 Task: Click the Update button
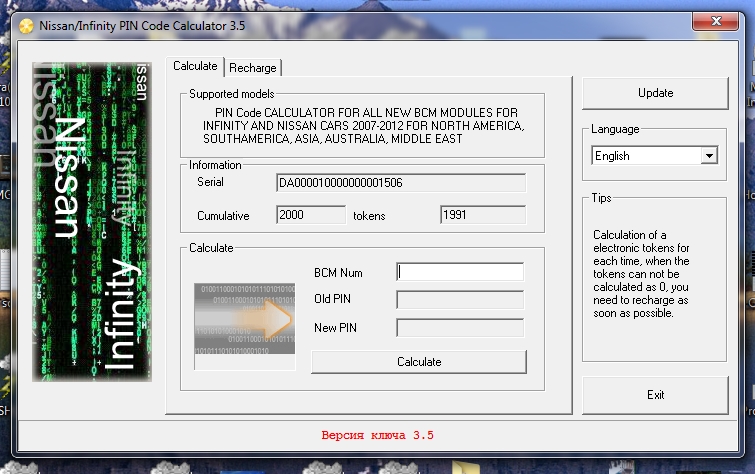click(655, 93)
